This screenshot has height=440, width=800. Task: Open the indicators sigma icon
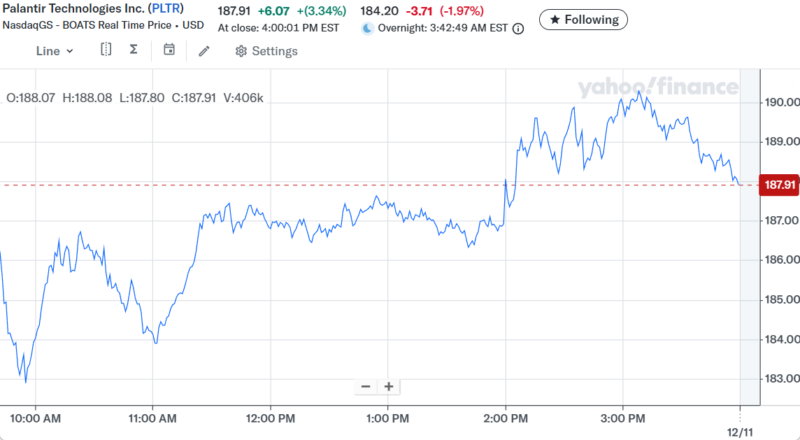tap(133, 50)
